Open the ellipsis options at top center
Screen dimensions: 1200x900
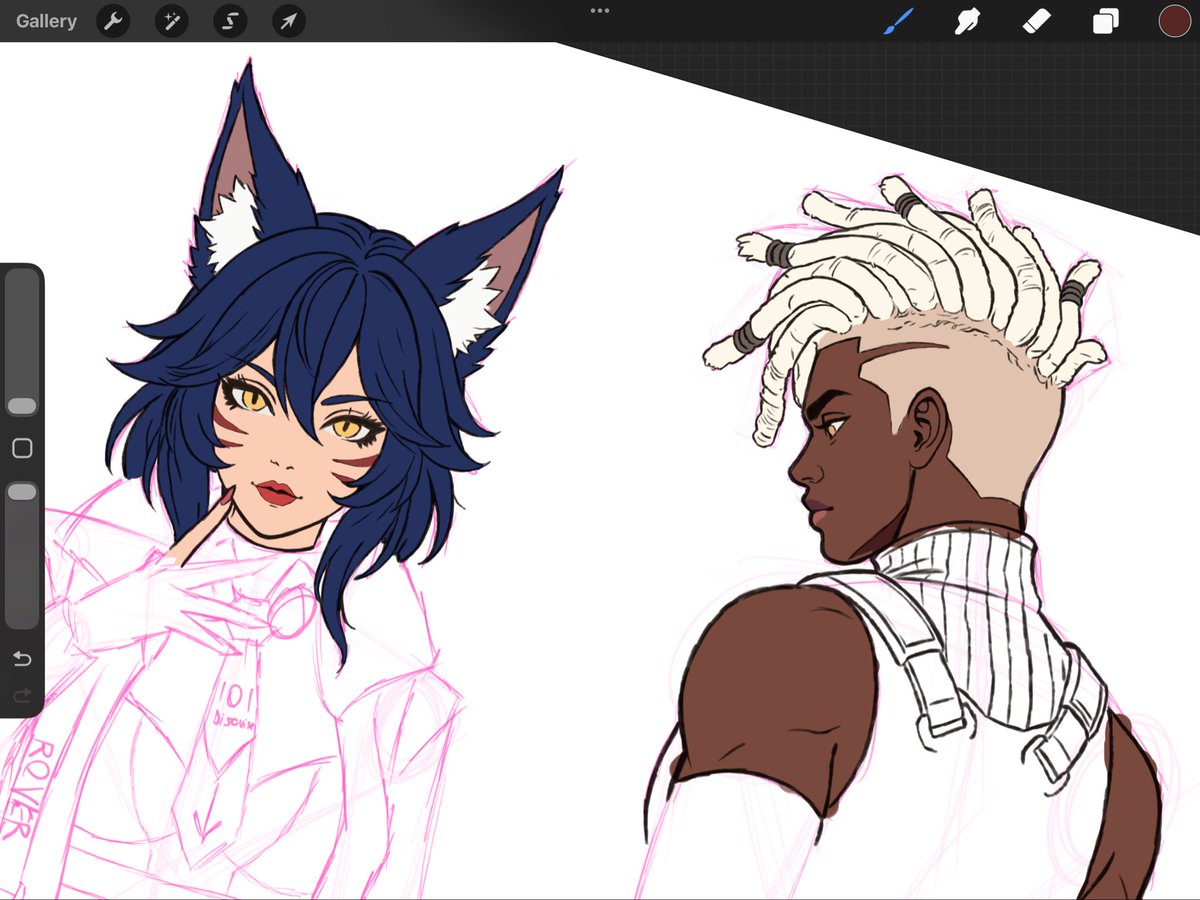(600, 11)
